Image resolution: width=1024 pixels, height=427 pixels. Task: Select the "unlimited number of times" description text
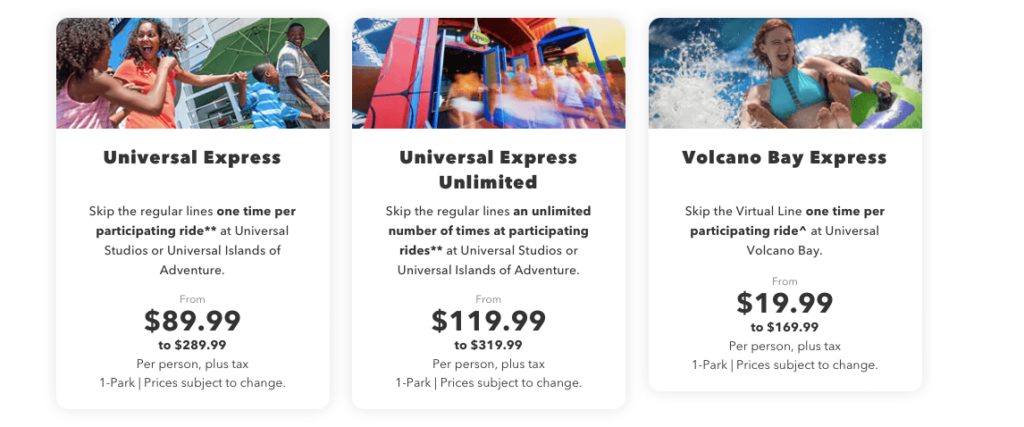click(x=488, y=240)
